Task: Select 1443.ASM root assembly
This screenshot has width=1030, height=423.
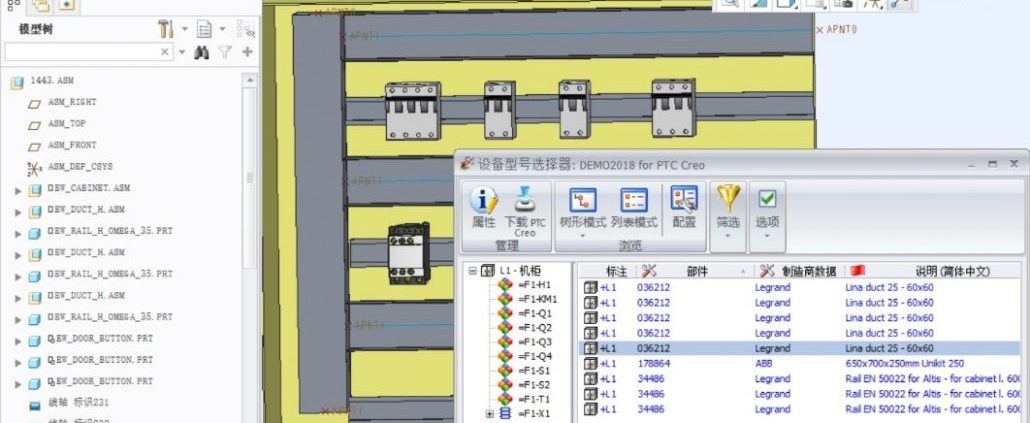Action: click(x=51, y=81)
